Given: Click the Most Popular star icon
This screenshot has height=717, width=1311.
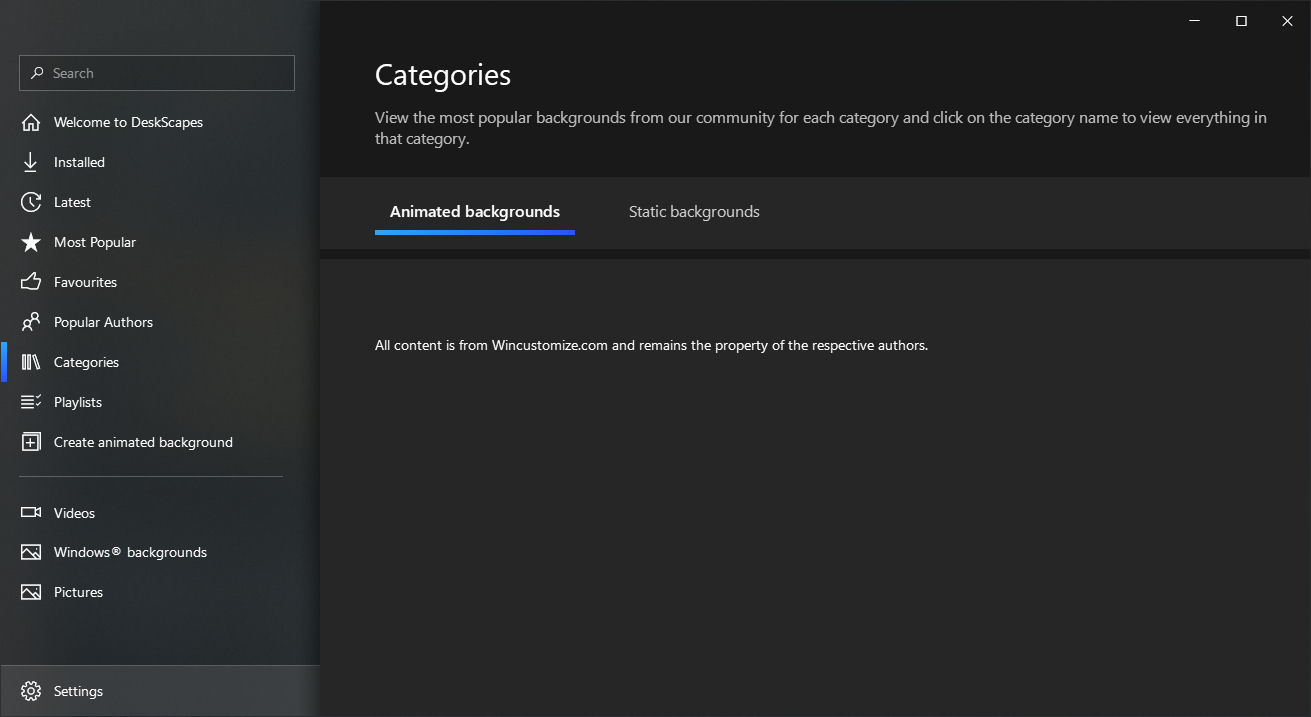Looking at the screenshot, I should [31, 242].
